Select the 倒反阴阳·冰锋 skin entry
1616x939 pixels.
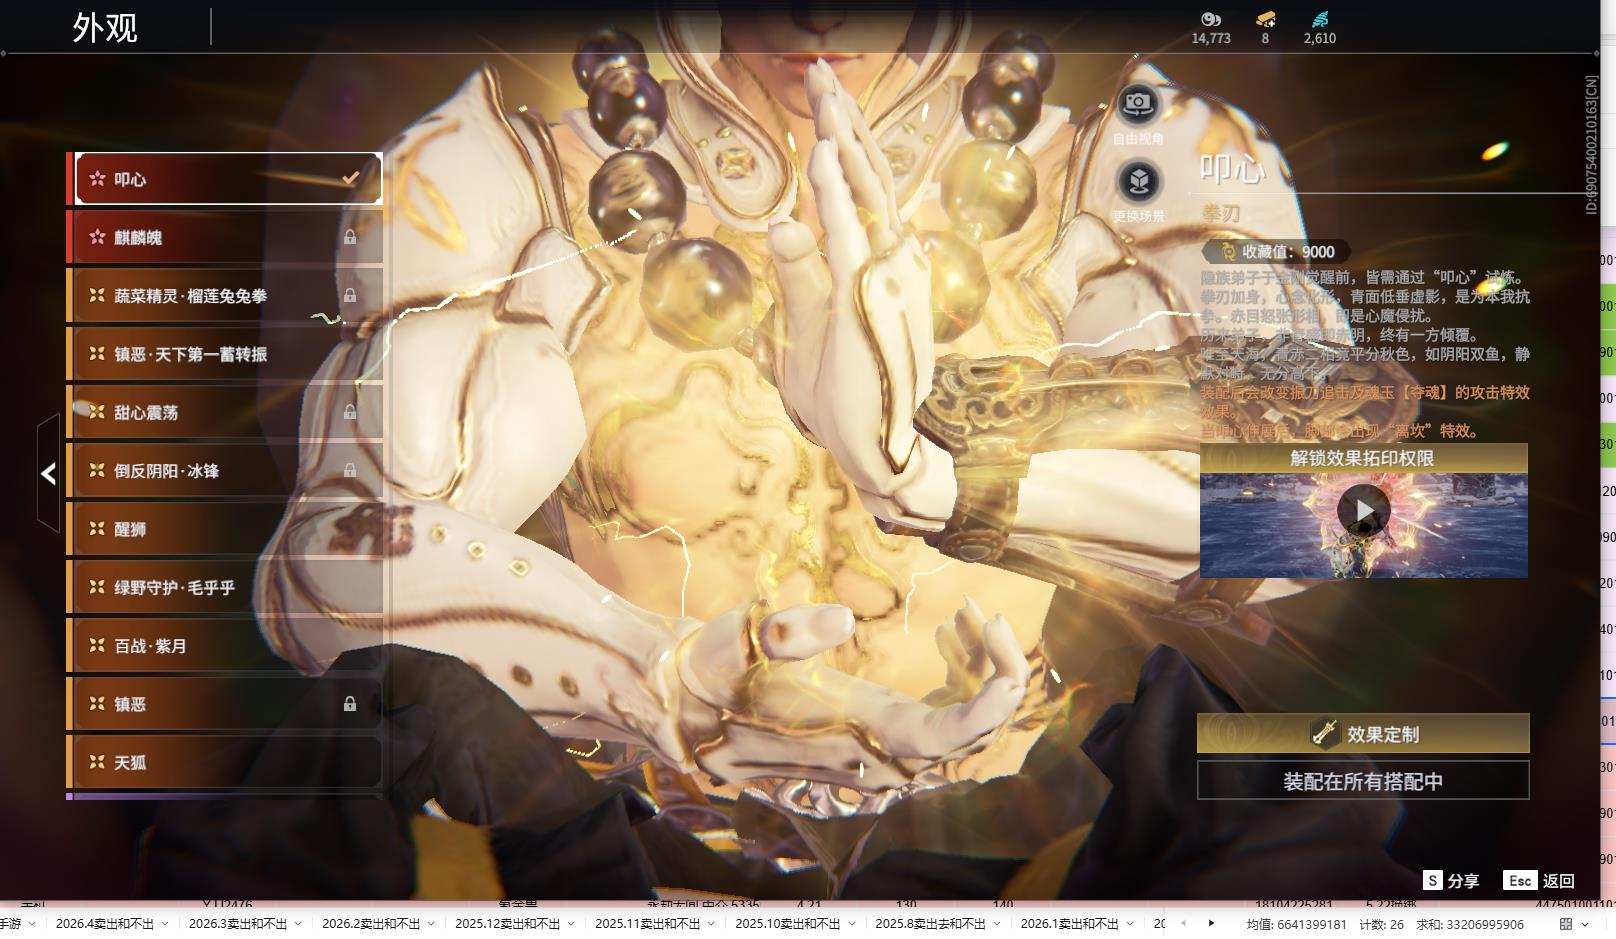[228, 470]
